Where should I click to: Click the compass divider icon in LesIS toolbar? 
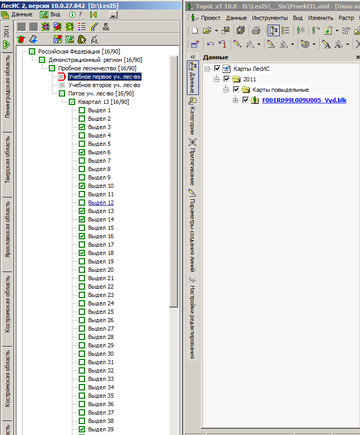(94, 40)
